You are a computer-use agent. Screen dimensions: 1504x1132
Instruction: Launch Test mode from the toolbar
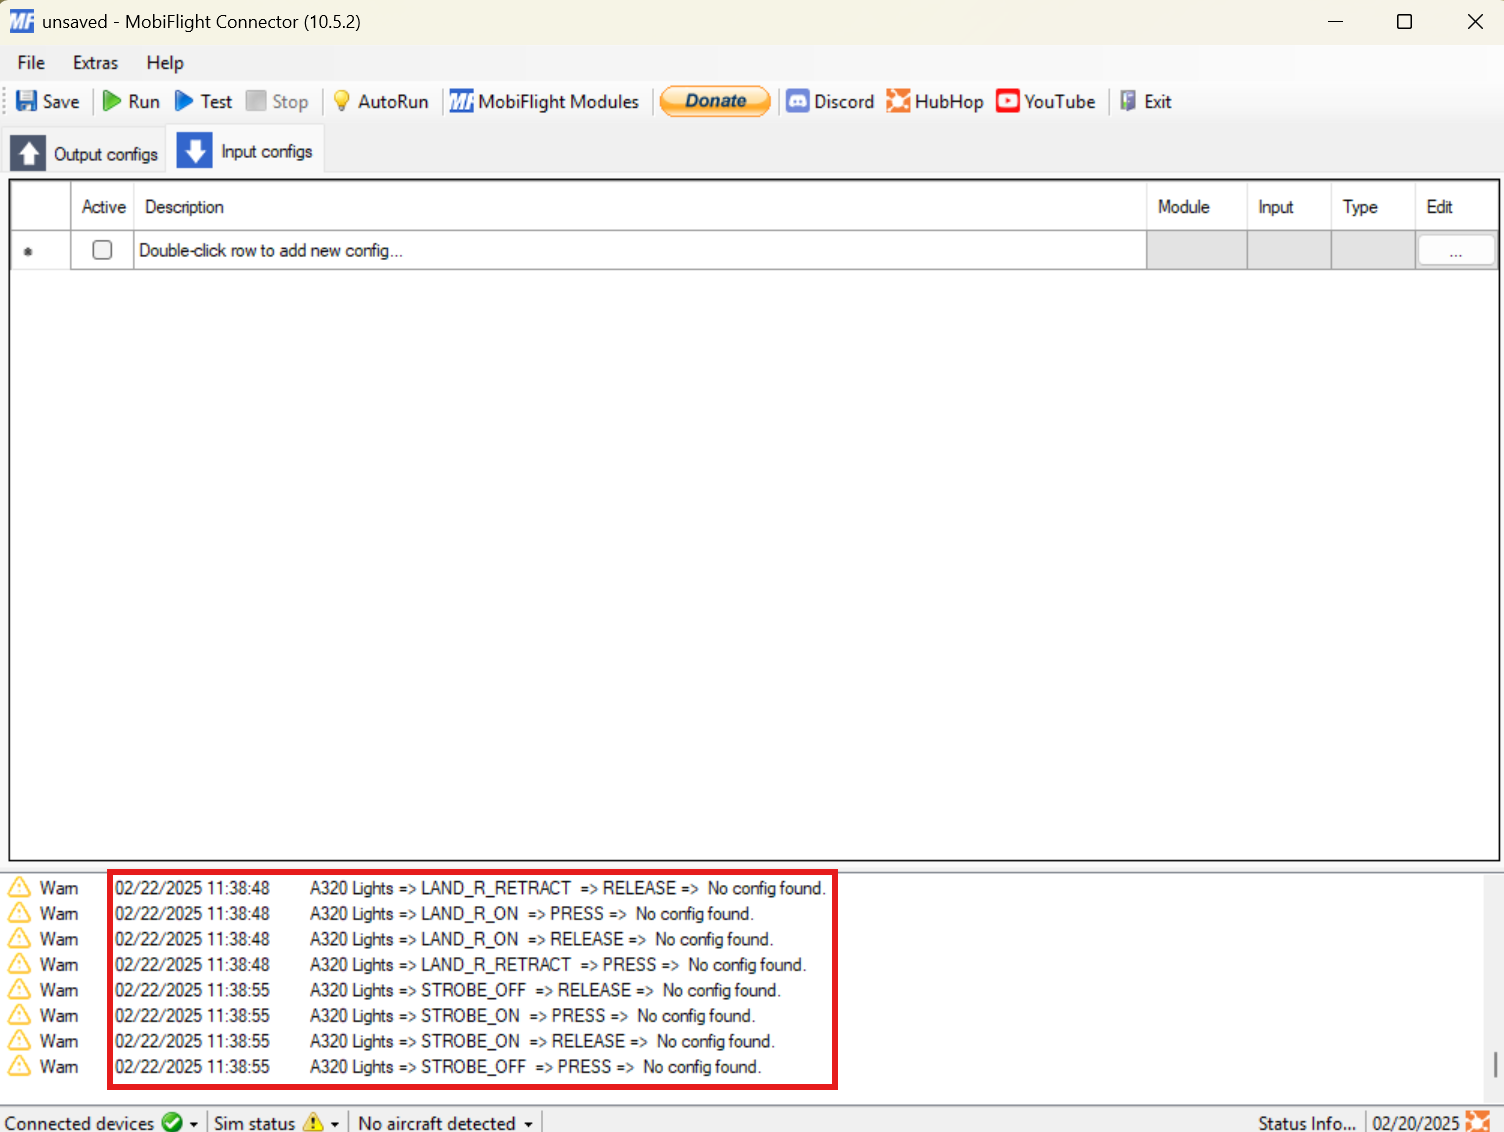tap(203, 101)
